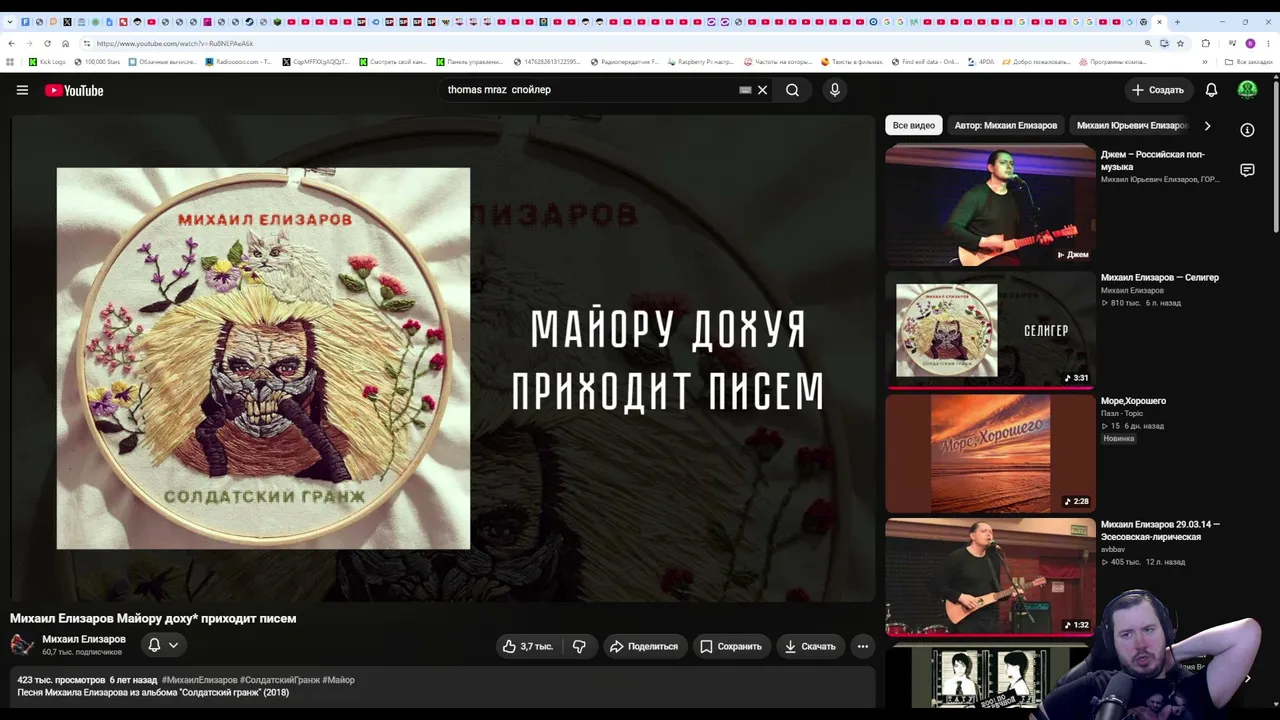Open Михаил Елизаров channel avatar
Image resolution: width=1280 pixels, height=720 pixels.
(x=22, y=644)
